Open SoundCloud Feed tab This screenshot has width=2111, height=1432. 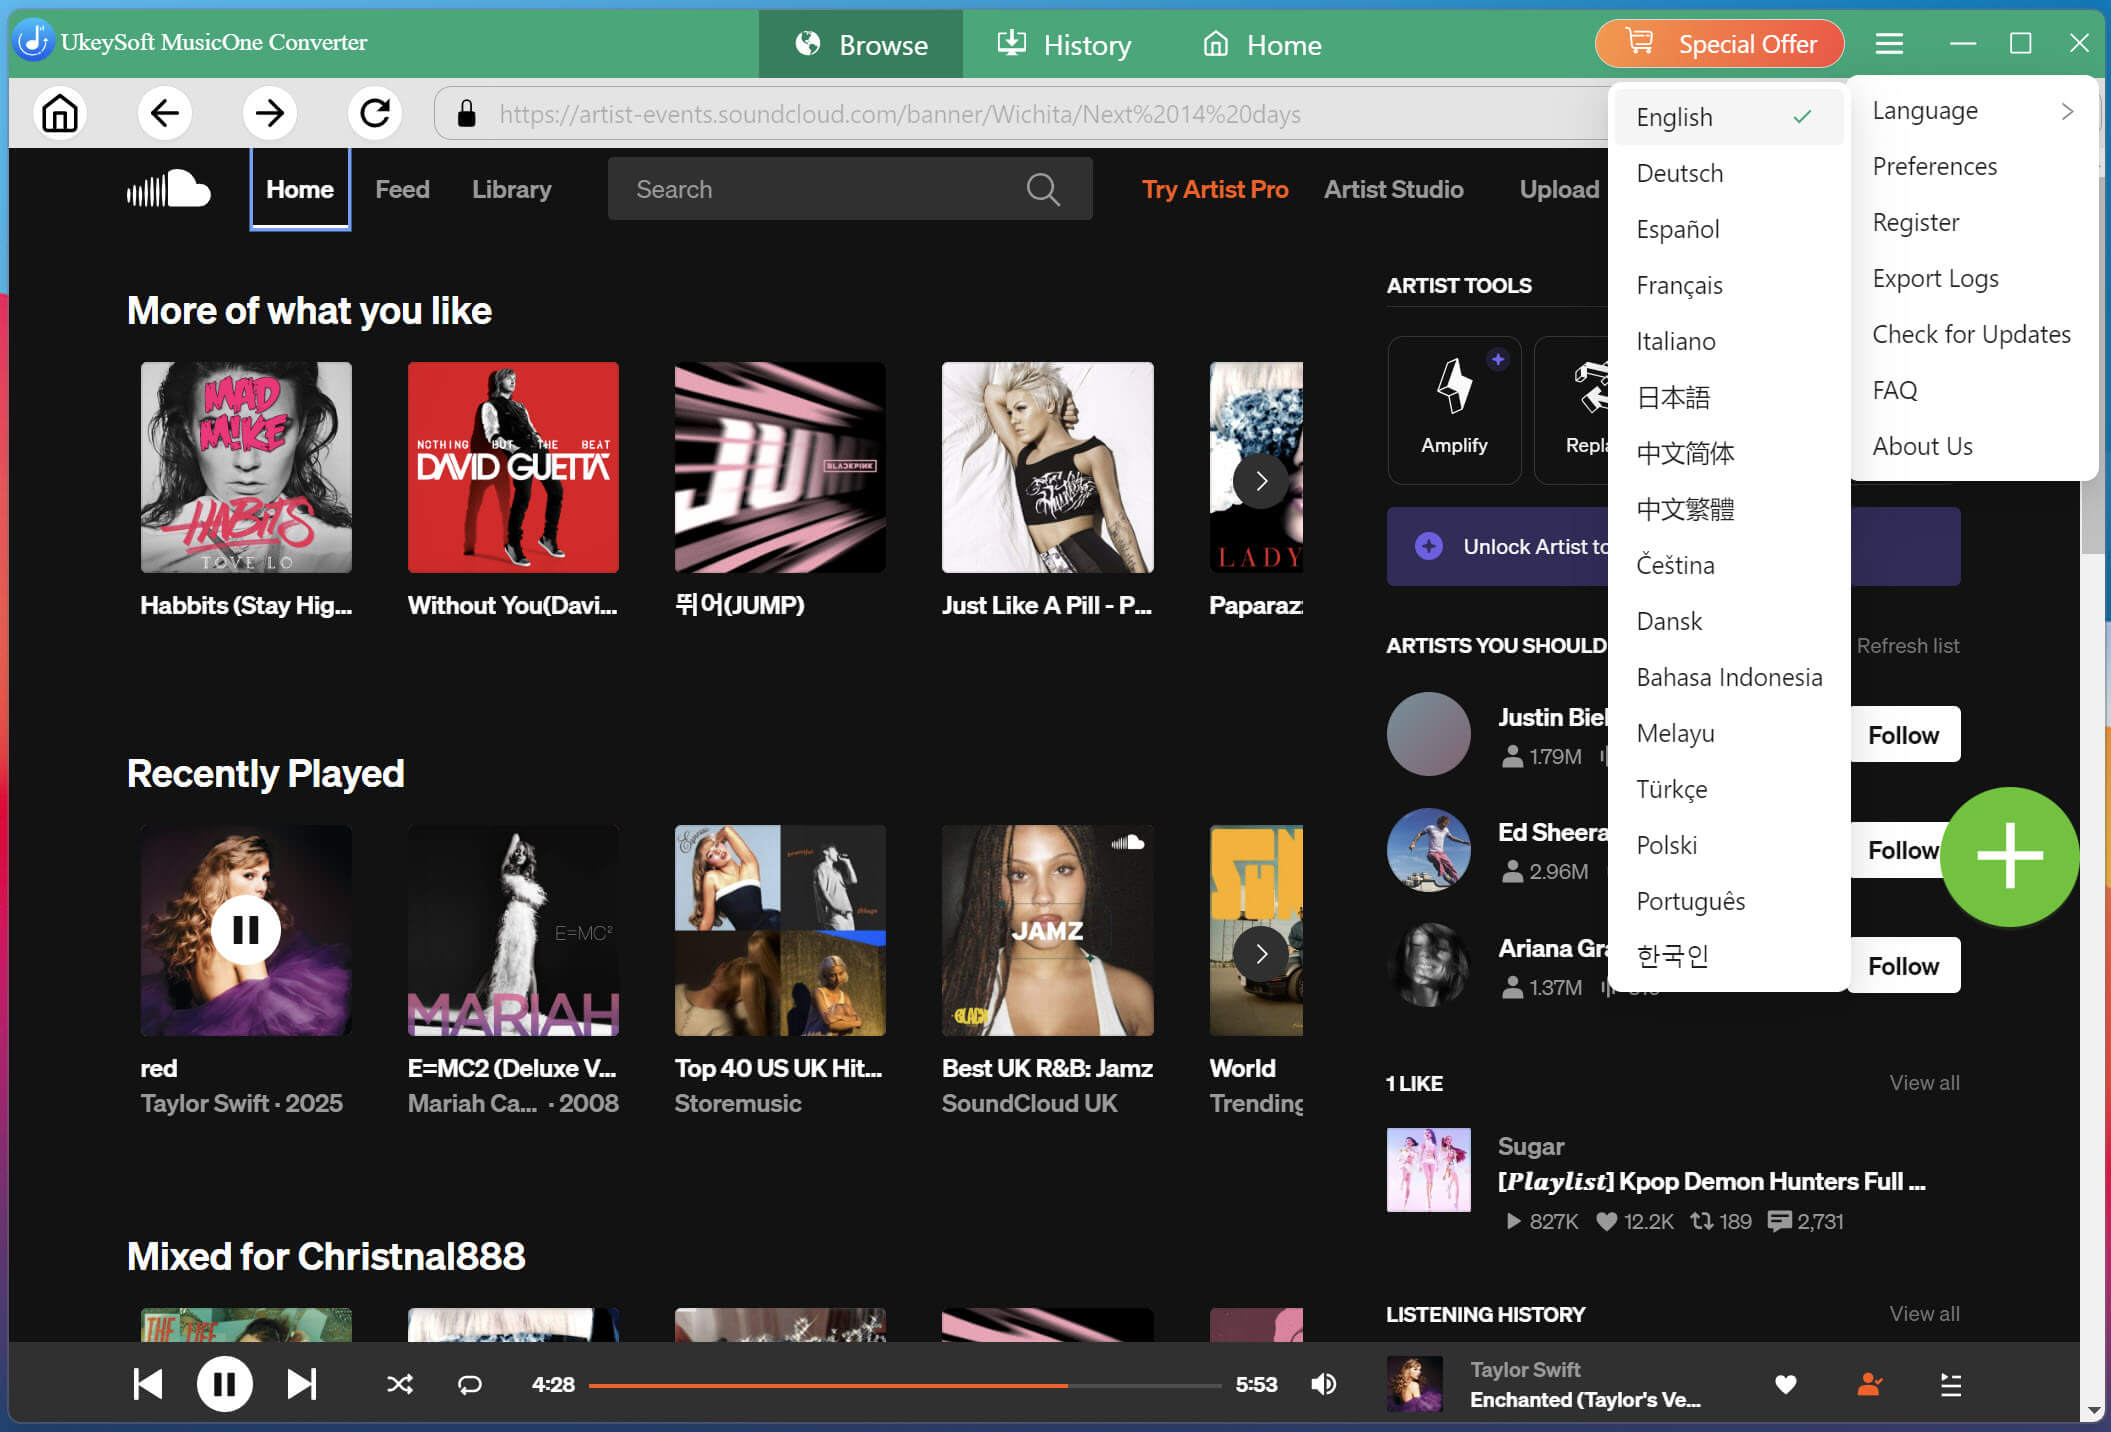pyautogui.click(x=402, y=189)
